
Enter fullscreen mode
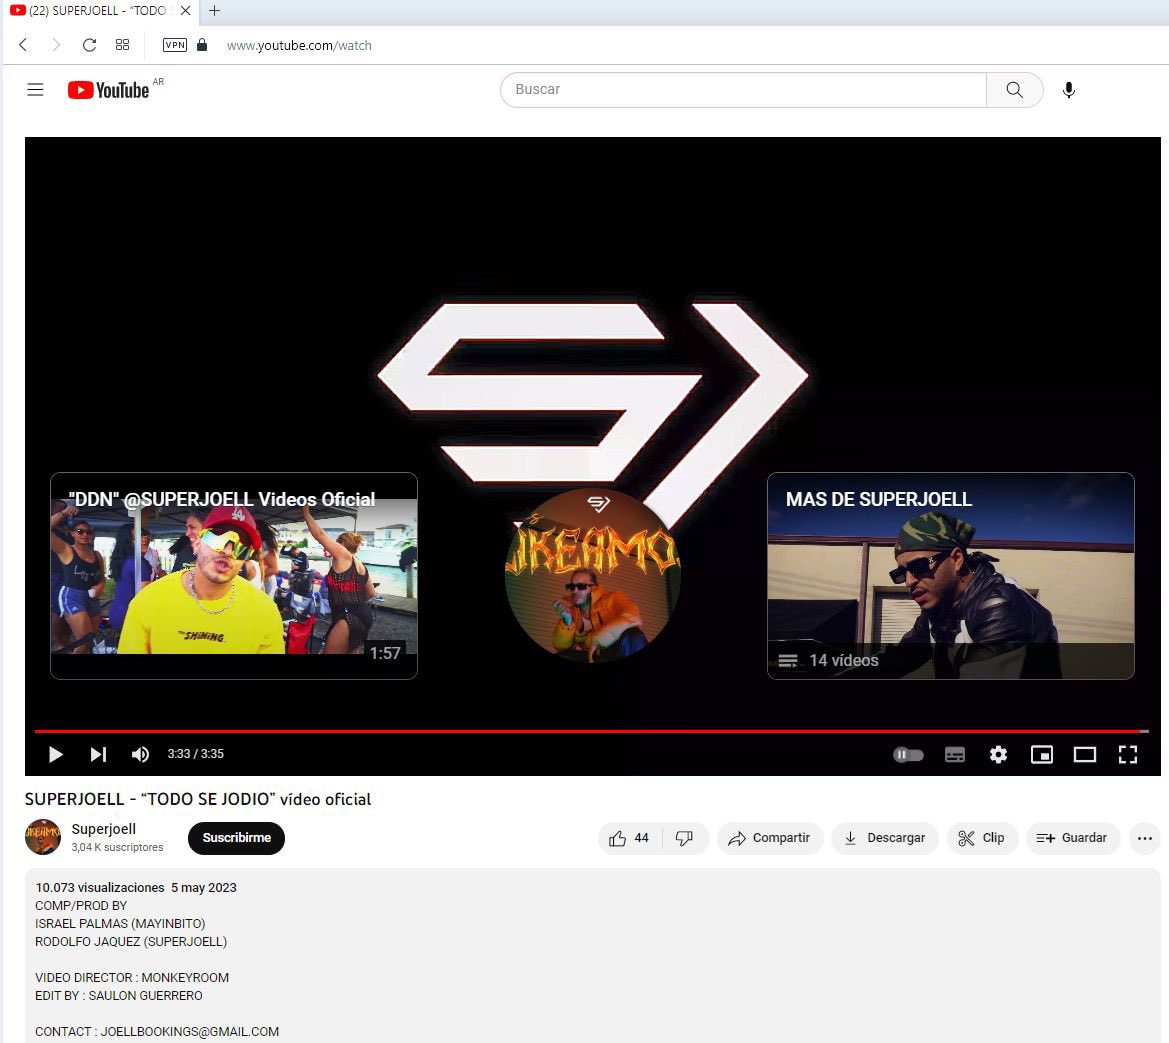coord(1128,754)
